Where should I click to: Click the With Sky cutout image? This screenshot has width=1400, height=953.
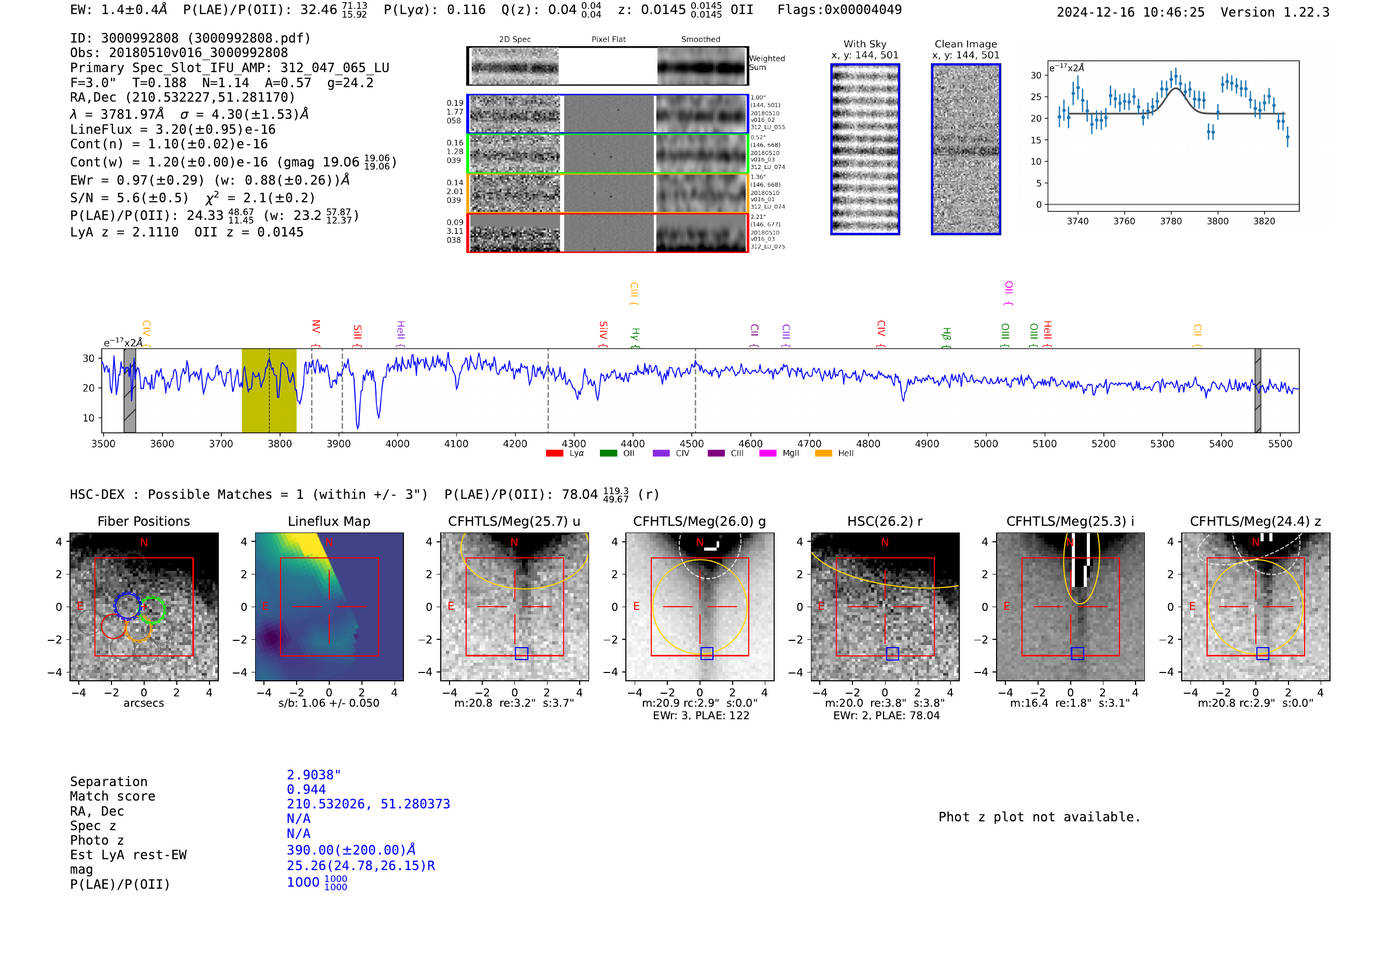coord(865,149)
